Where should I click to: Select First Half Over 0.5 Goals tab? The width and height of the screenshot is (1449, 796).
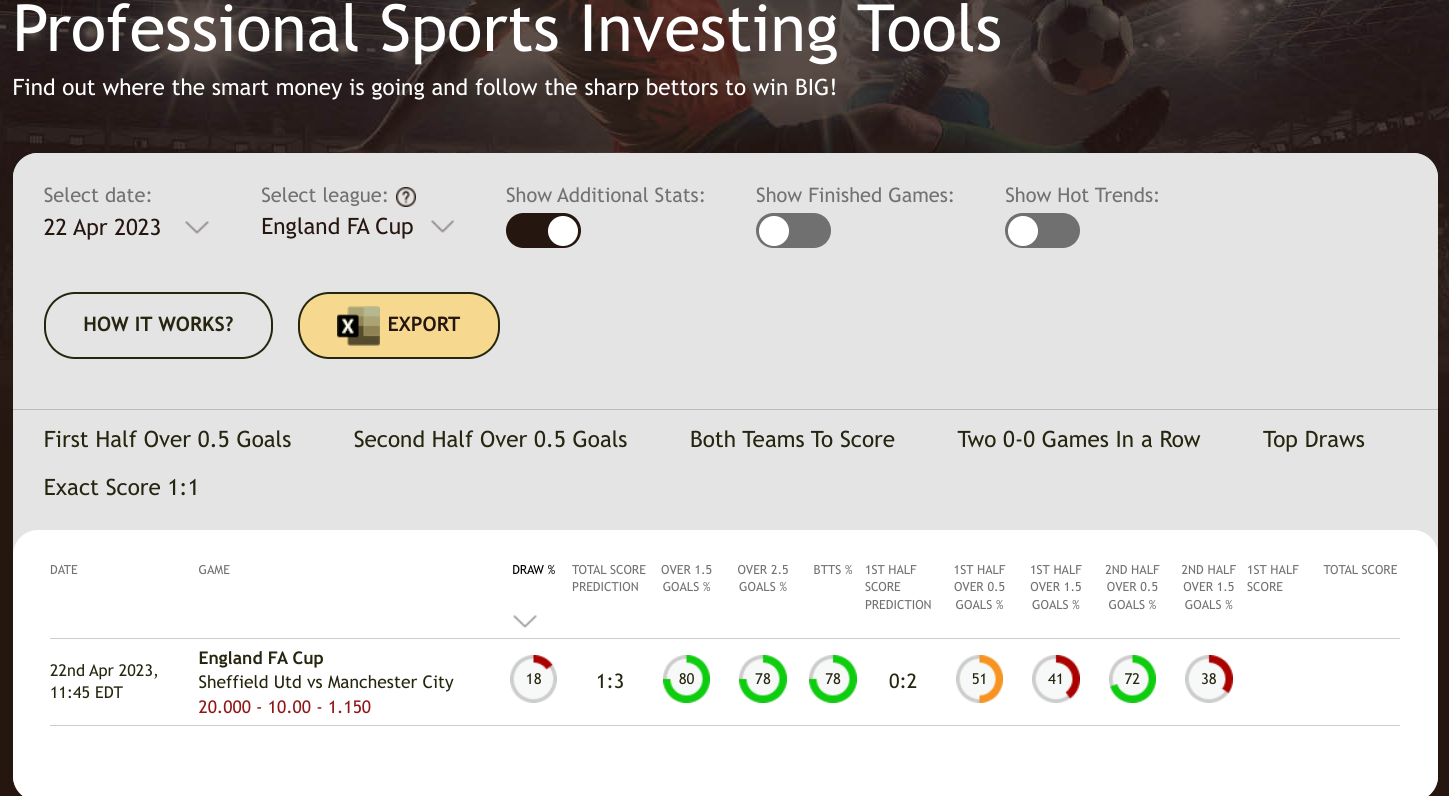[x=168, y=440]
